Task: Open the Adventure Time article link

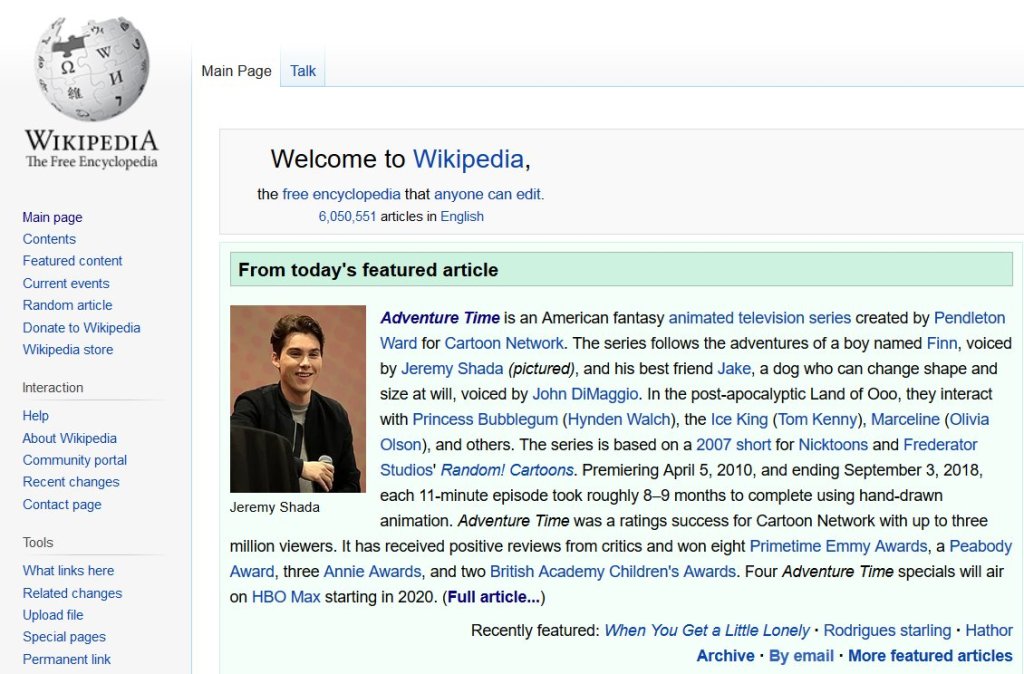Action: click(439, 318)
